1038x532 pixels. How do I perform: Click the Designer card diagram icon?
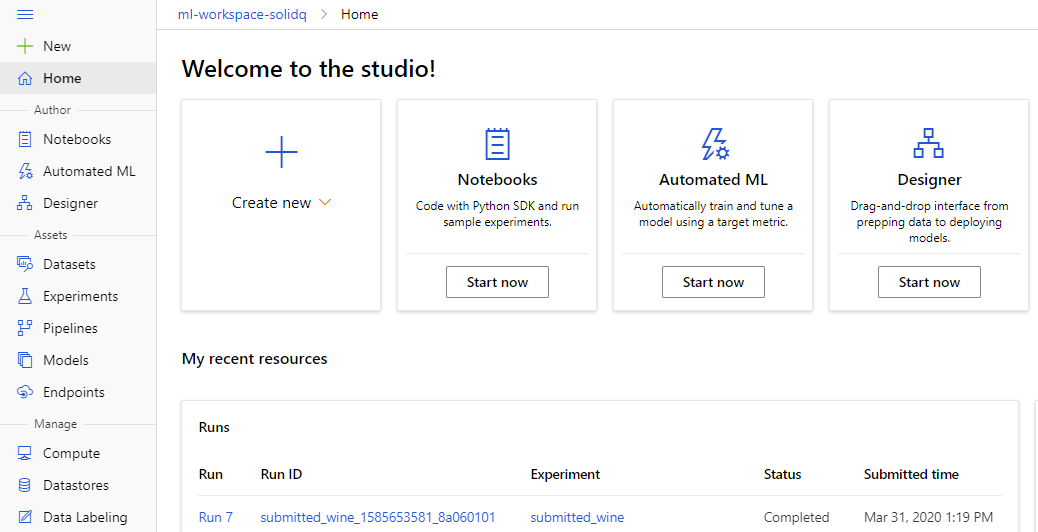929,144
